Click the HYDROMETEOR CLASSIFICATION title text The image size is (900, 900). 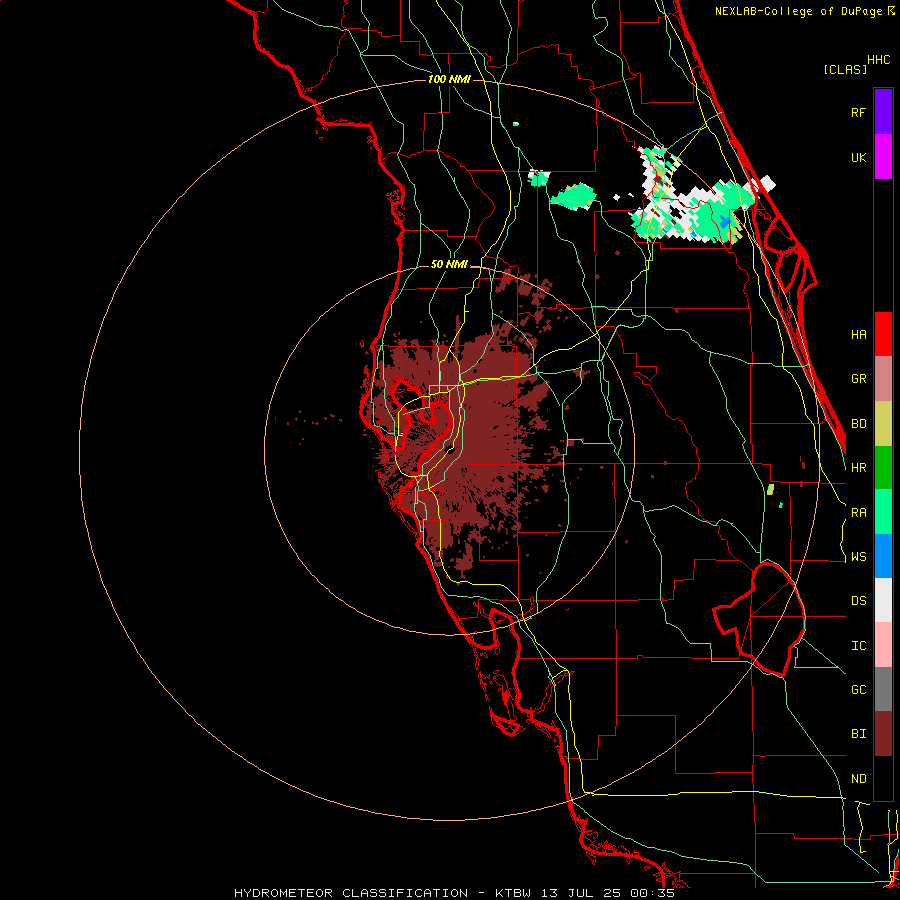(x=351, y=893)
